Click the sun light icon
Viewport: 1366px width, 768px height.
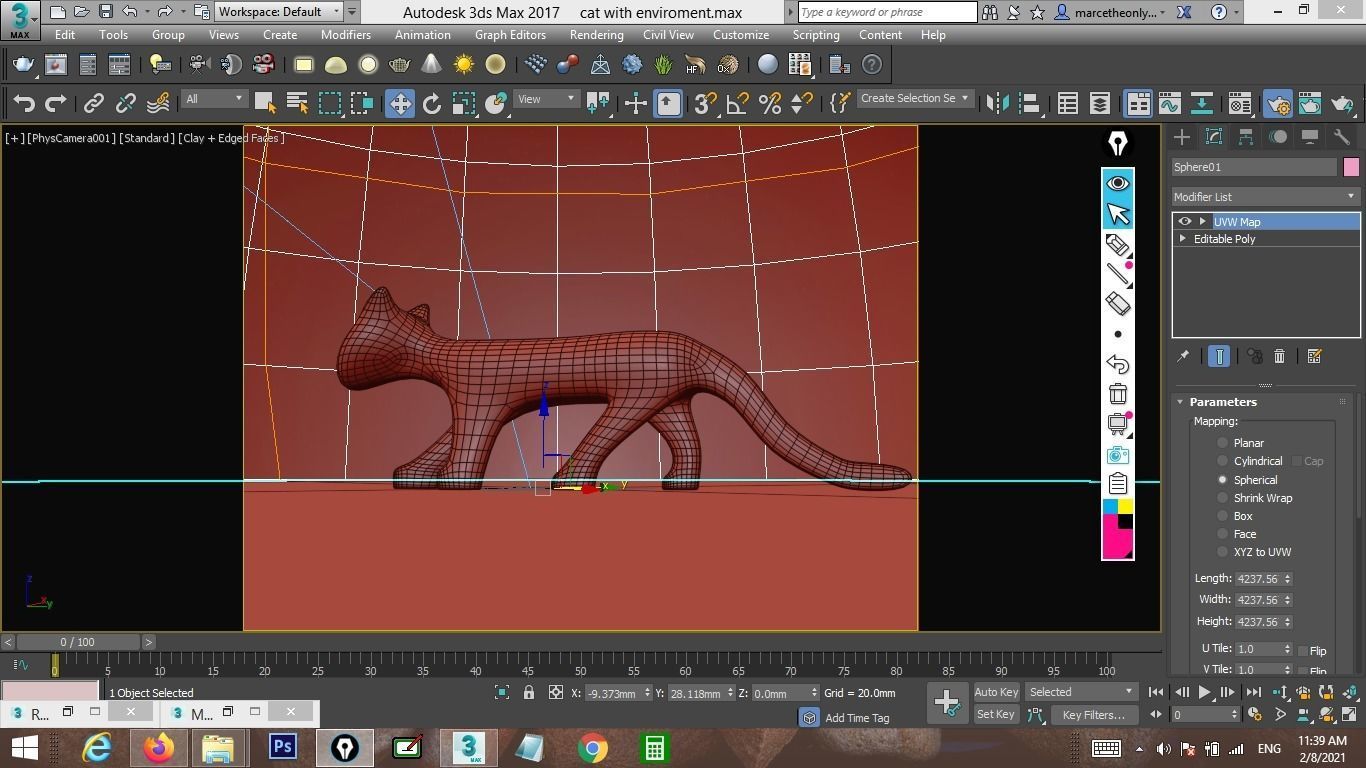[x=464, y=65]
